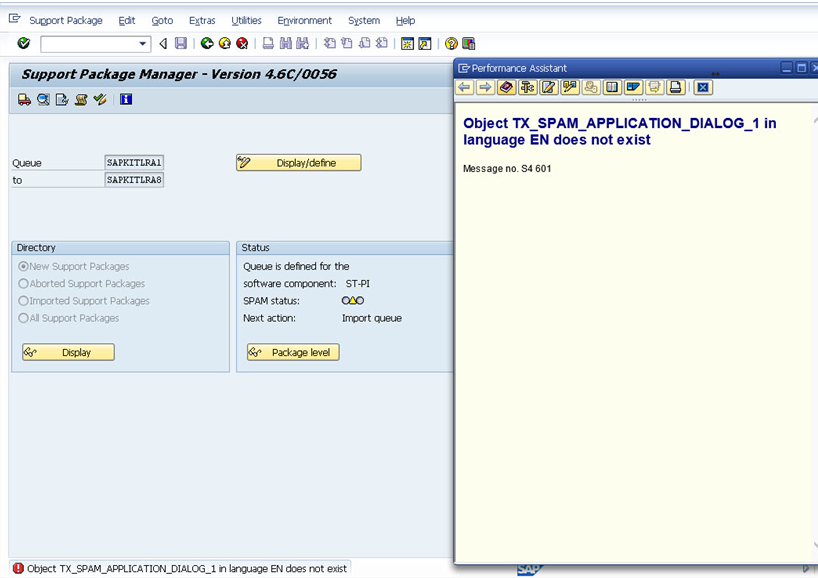The image size is (818, 578).
Task: Click the blue Information icon
Action: click(x=126, y=99)
